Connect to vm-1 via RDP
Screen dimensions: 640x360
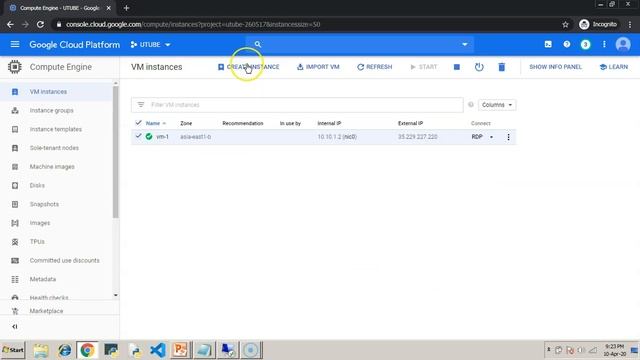pos(477,137)
